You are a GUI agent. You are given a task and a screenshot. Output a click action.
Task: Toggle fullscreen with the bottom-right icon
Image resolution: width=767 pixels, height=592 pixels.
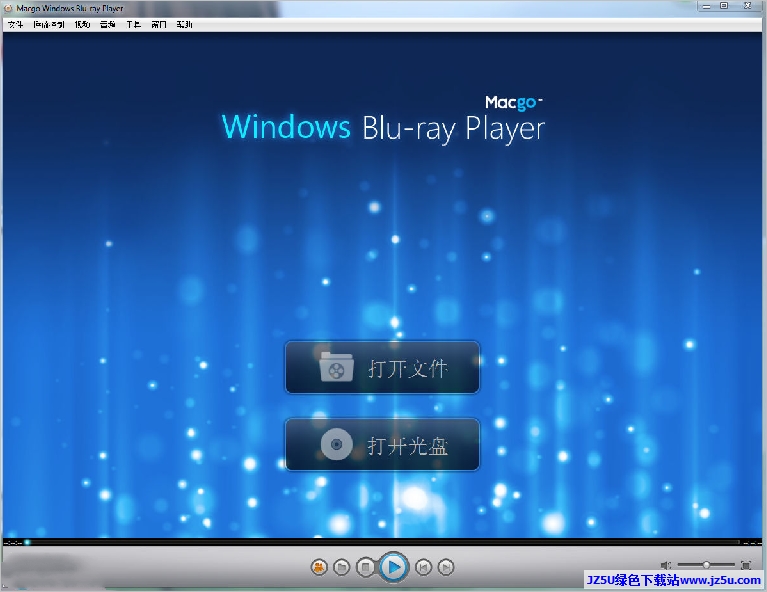point(745,565)
